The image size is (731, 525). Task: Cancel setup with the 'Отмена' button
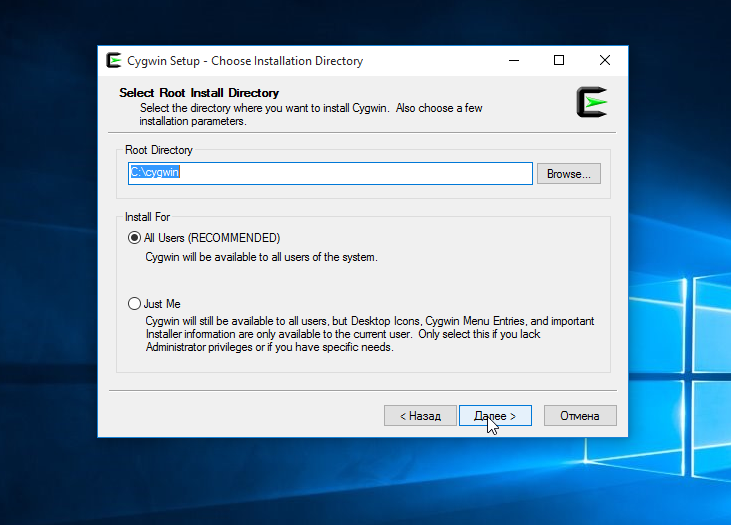(580, 415)
